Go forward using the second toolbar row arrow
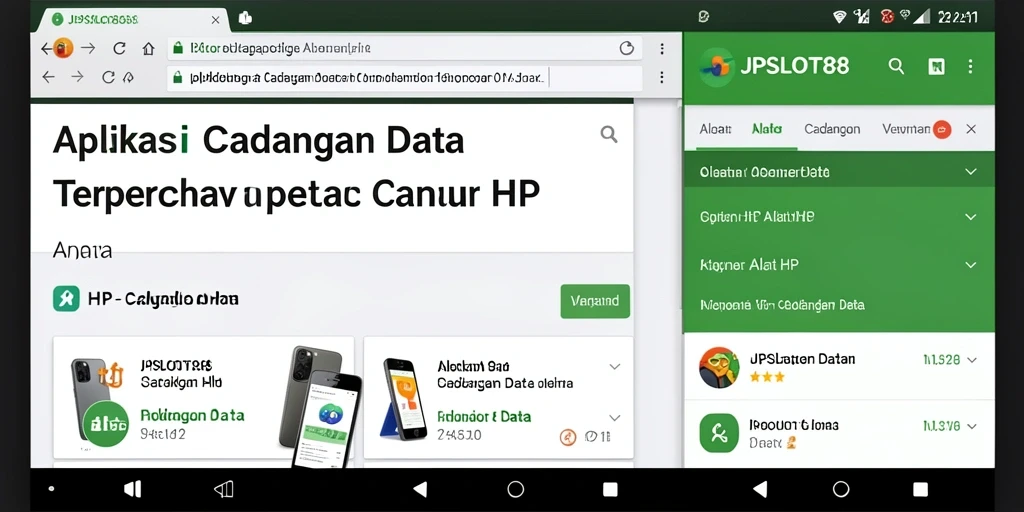The image size is (1024, 512). pyautogui.click(x=78, y=77)
